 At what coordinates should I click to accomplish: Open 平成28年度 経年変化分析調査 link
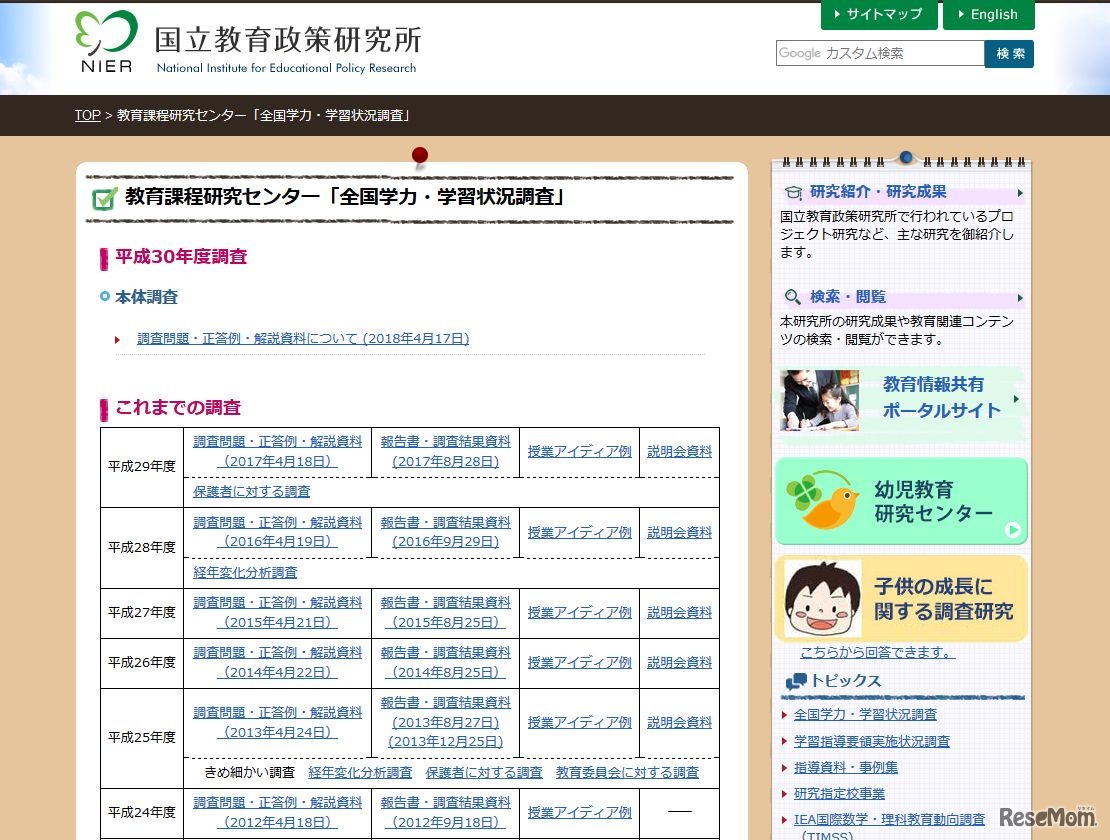tap(245, 573)
